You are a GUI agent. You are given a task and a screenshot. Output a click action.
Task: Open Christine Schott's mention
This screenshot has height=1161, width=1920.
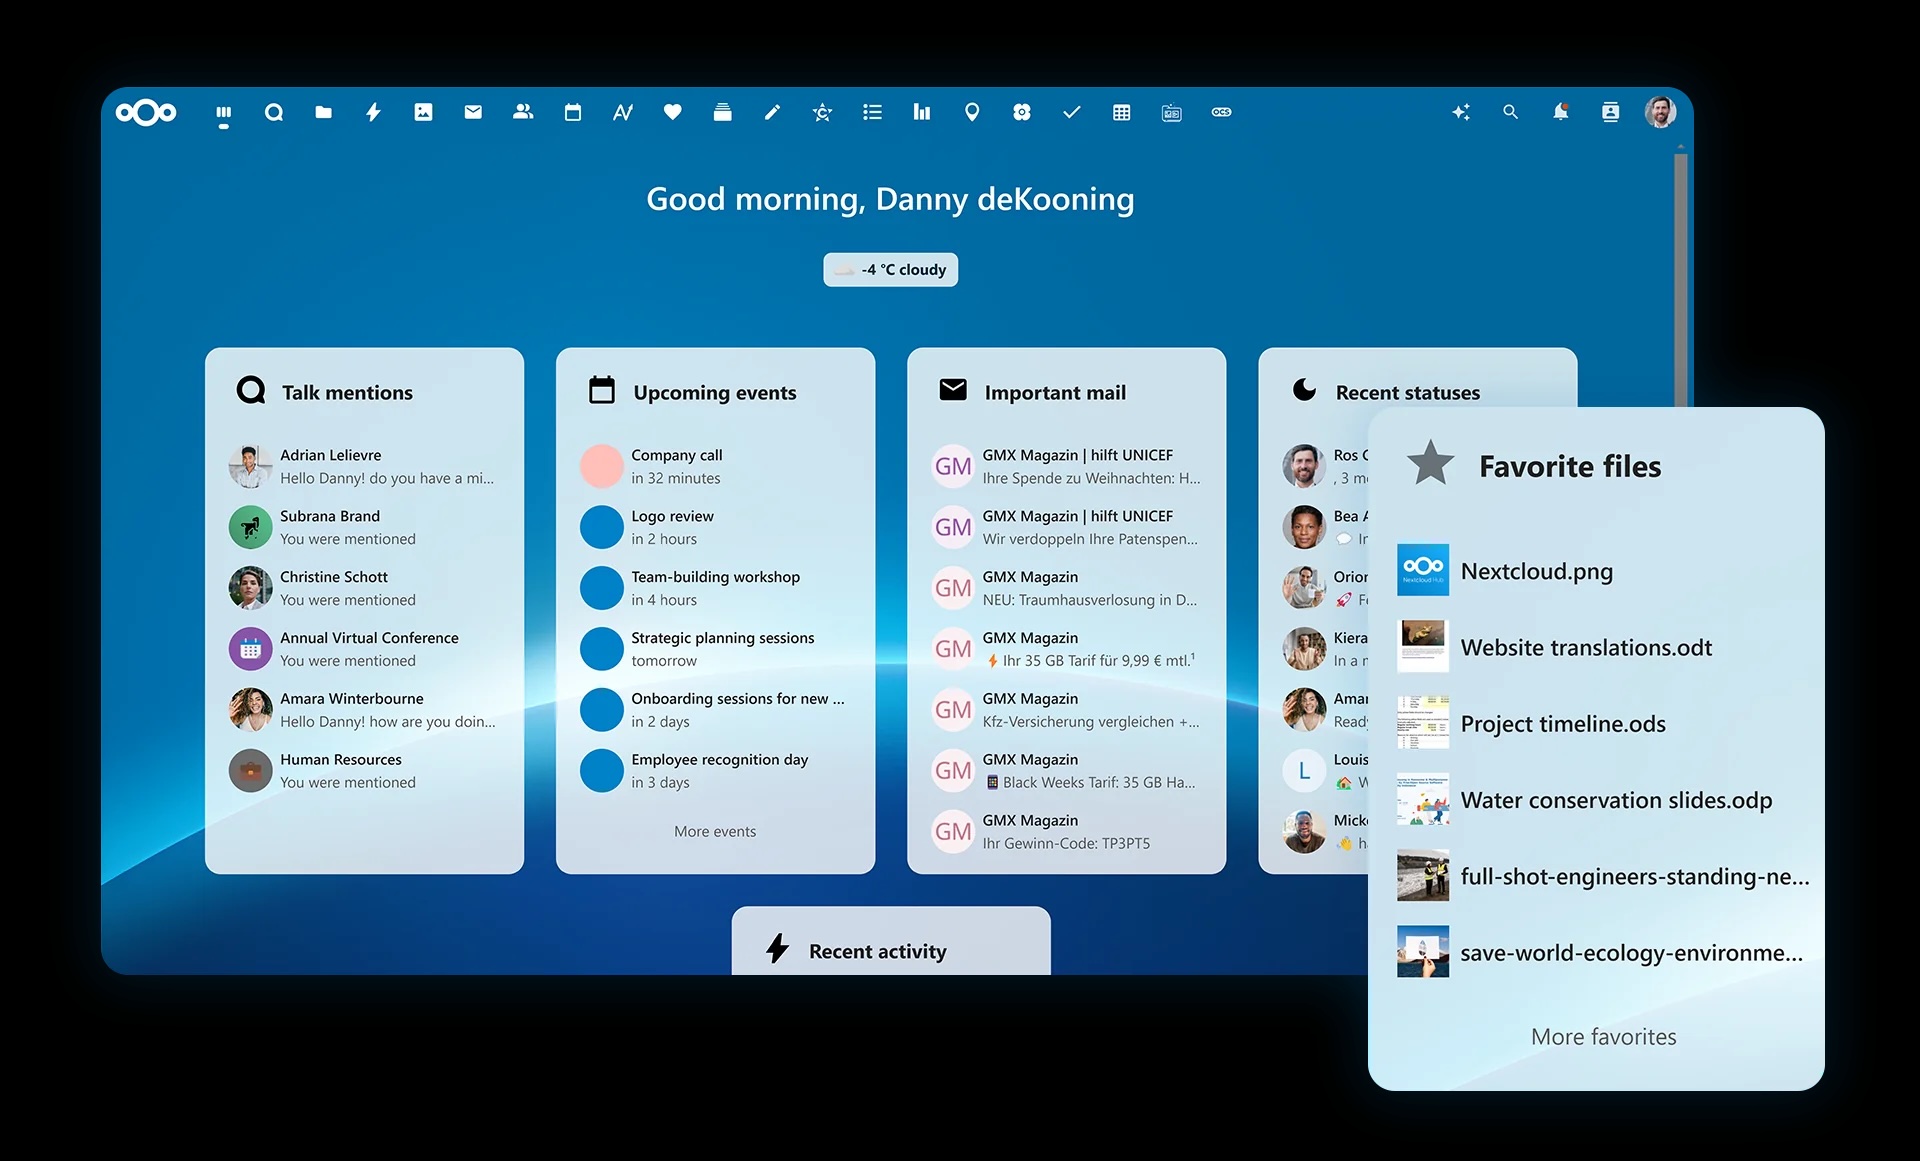coord(364,589)
